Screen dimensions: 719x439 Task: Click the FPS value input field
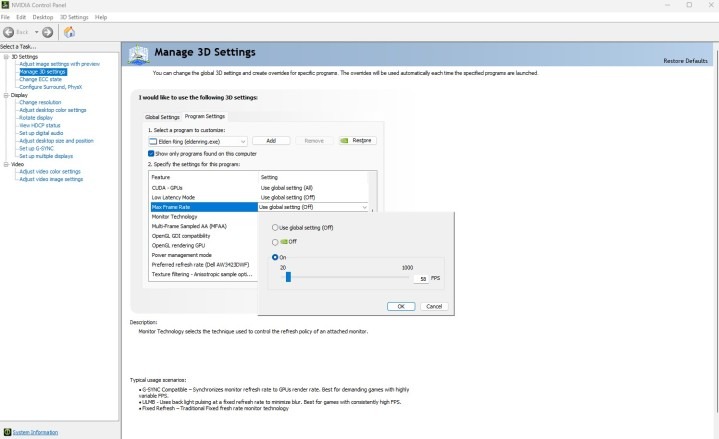tap(421, 278)
